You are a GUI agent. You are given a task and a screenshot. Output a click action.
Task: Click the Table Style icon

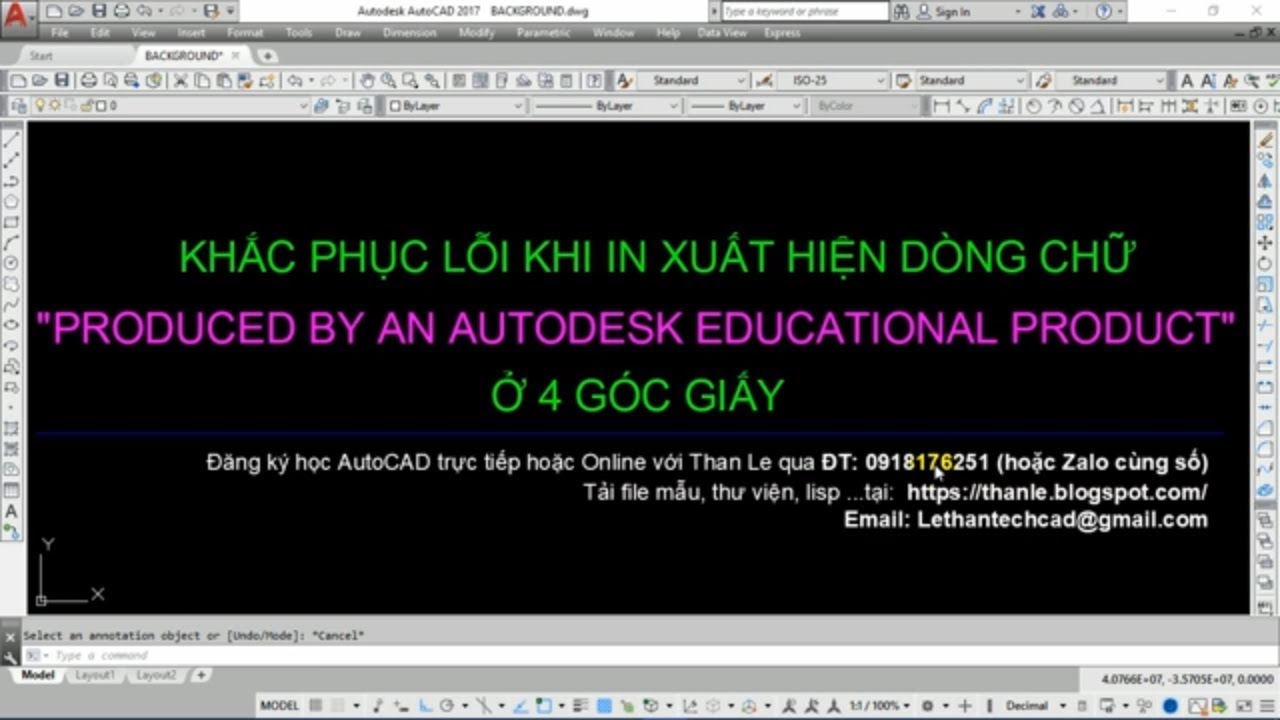(x=903, y=80)
